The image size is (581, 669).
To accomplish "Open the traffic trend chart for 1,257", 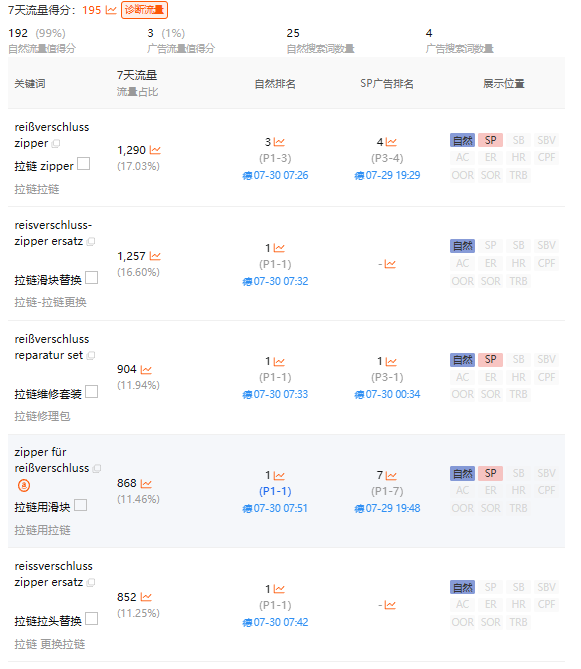I will pos(155,256).
